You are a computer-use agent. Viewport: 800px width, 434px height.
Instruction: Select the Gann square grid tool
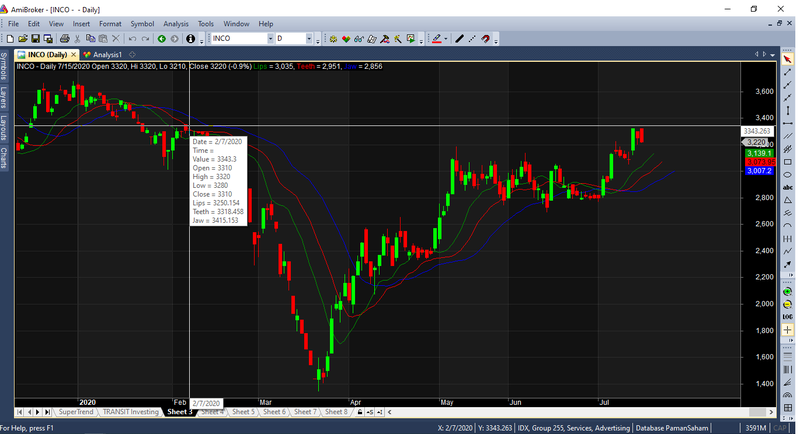click(x=788, y=407)
